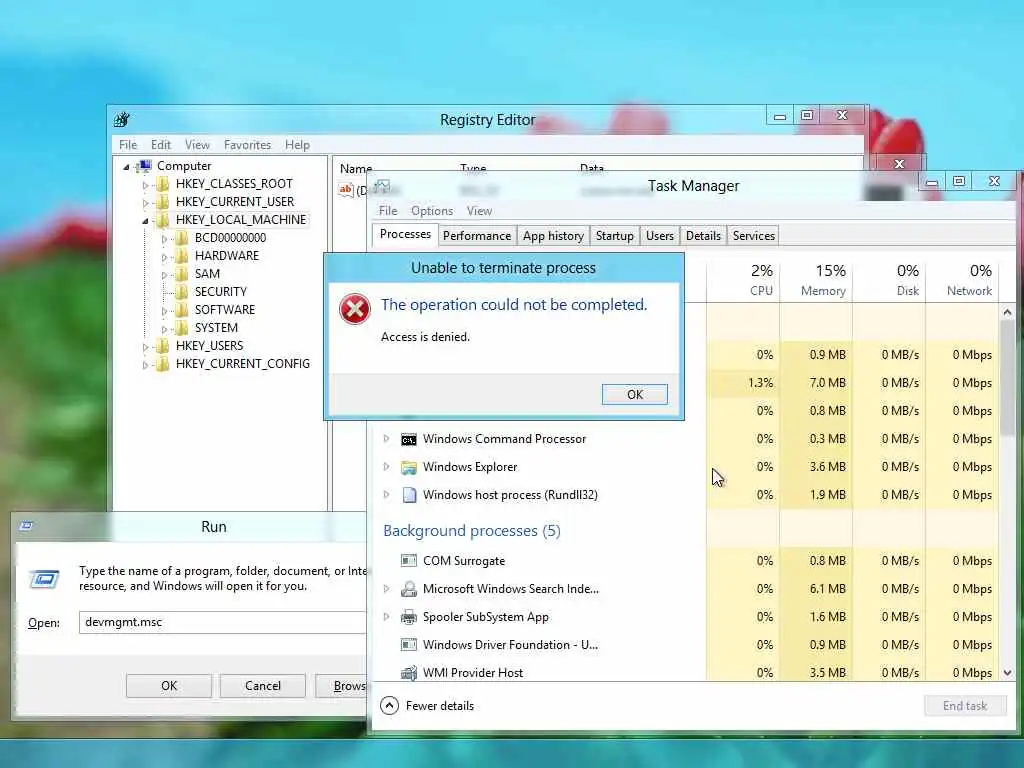This screenshot has height=768, width=1024.
Task: Select HKEY_CURRENT_USER folder icon
Action: point(163,202)
